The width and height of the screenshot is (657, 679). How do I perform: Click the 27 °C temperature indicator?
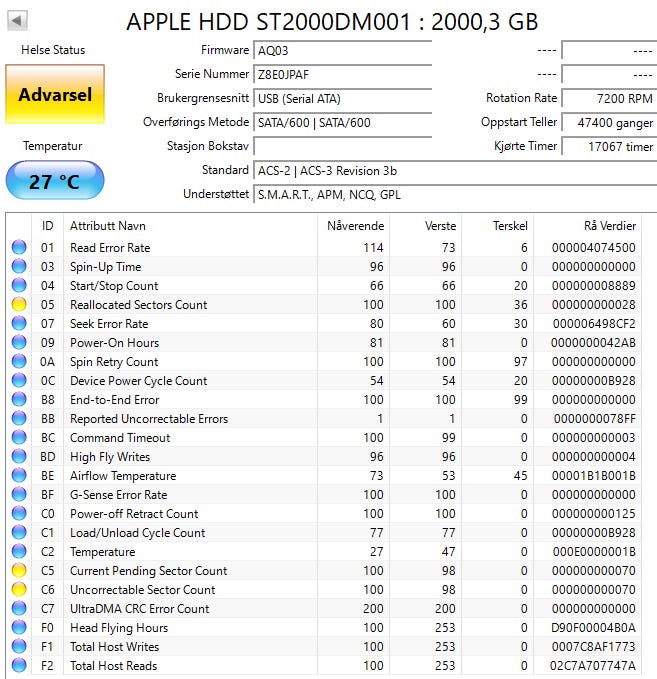54,182
